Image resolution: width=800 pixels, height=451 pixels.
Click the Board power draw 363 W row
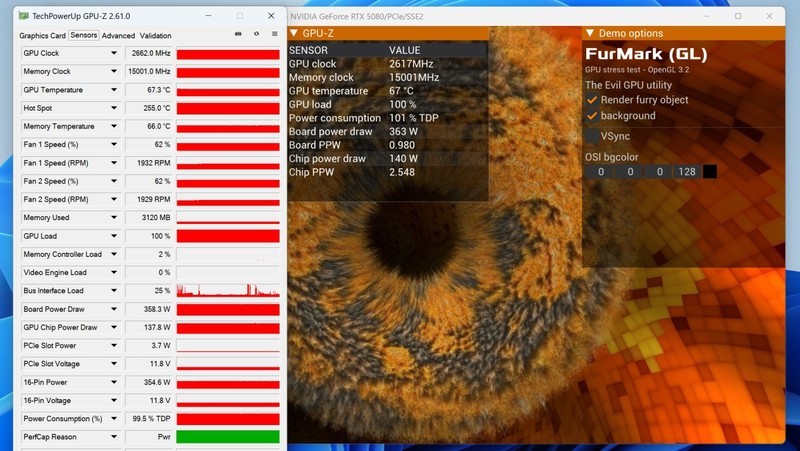tap(387, 132)
